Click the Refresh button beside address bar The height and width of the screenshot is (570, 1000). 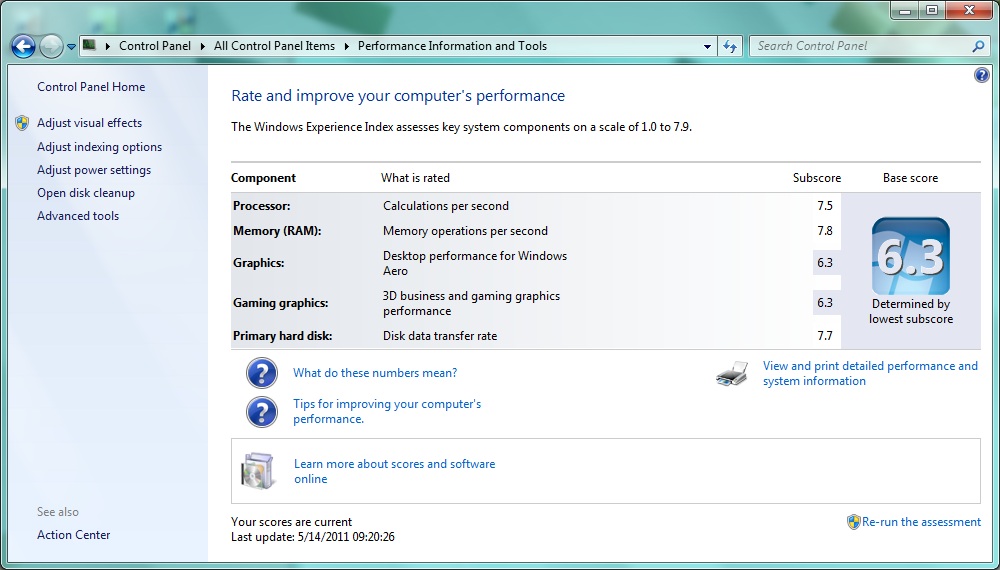(x=730, y=47)
